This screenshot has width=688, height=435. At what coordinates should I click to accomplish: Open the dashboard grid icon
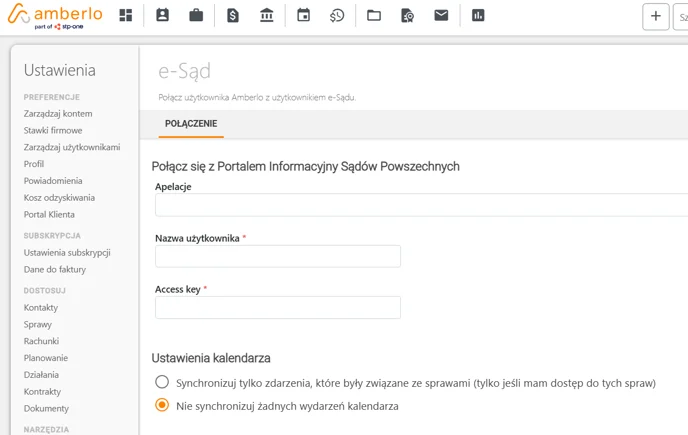[126, 15]
